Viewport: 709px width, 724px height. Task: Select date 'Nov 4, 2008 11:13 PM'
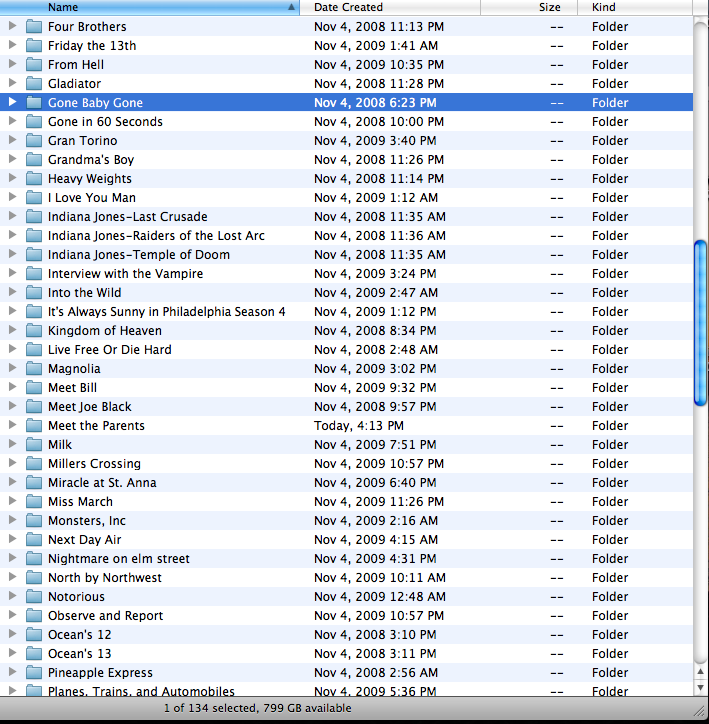(x=379, y=27)
